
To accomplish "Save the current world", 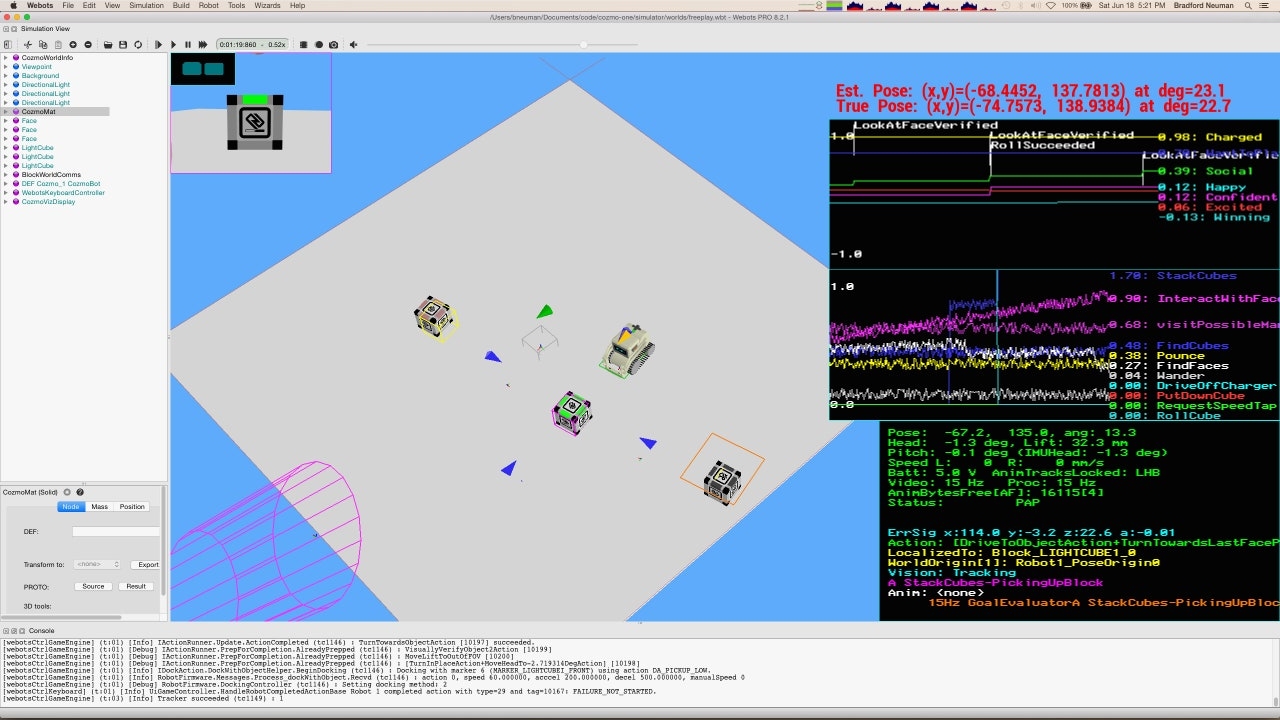I will [x=123, y=44].
